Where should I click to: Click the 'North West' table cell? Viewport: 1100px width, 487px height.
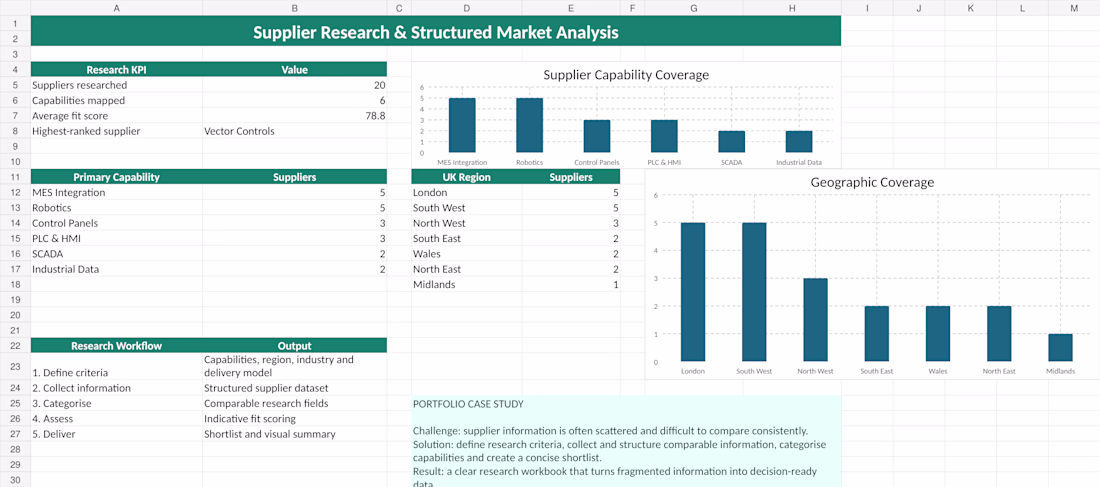[x=467, y=223]
